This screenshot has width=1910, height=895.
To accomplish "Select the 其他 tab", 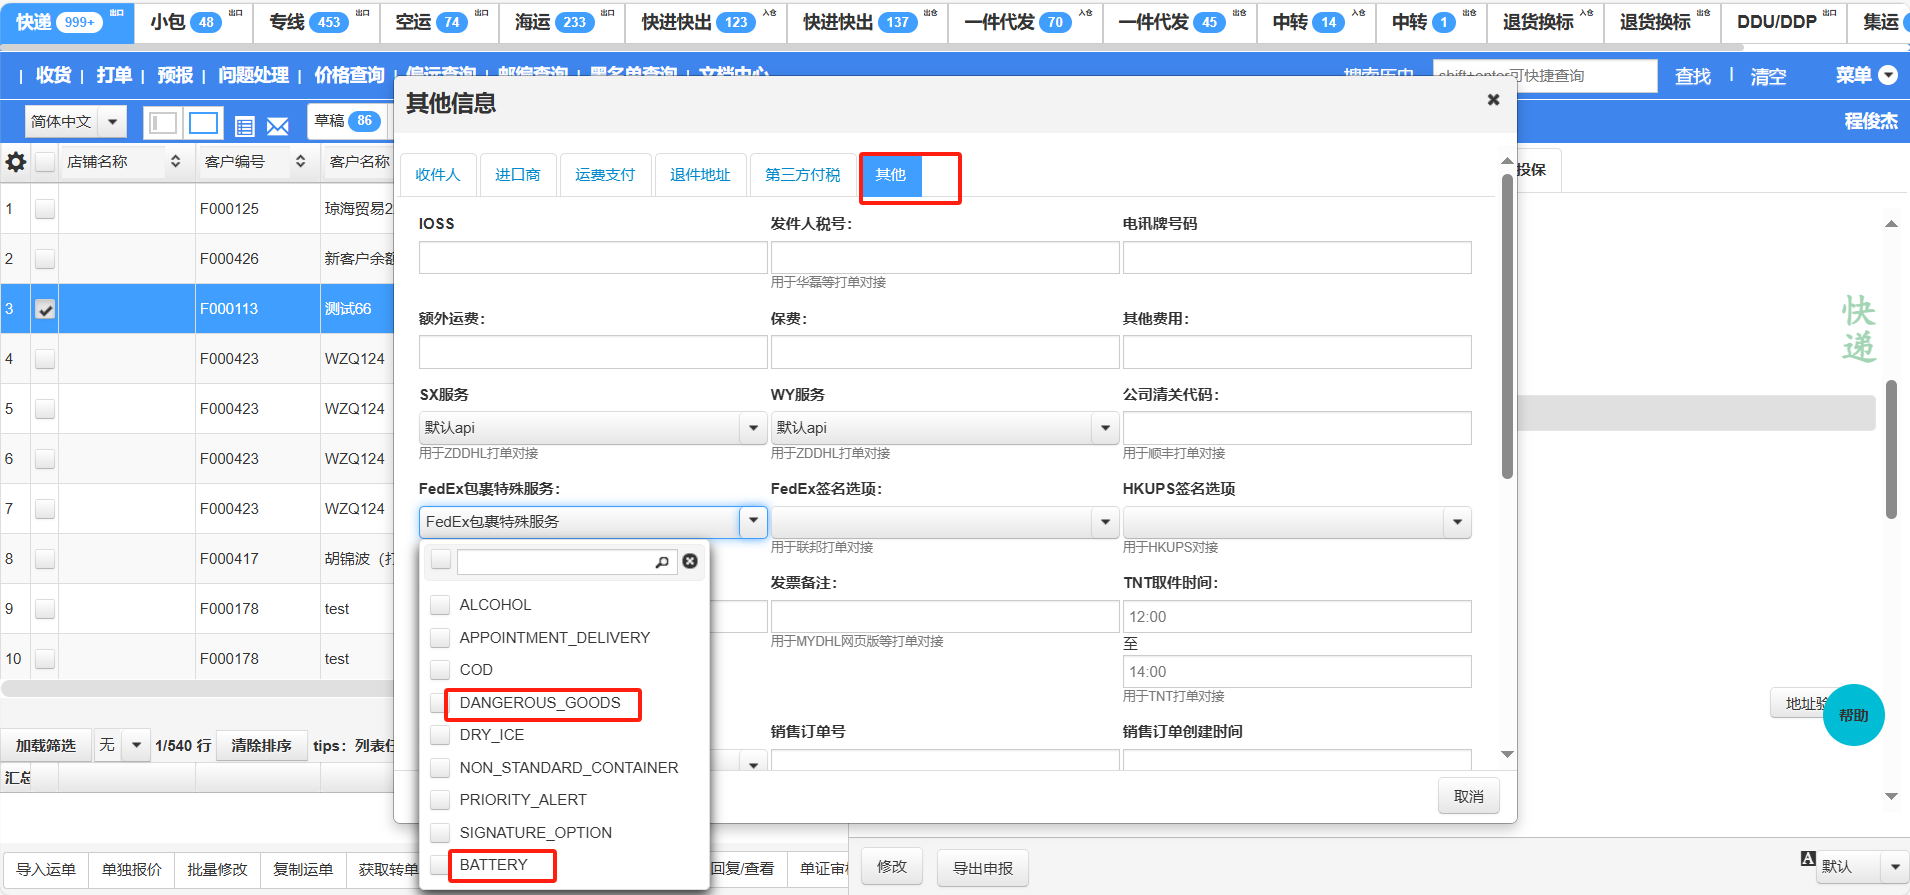I will point(891,175).
